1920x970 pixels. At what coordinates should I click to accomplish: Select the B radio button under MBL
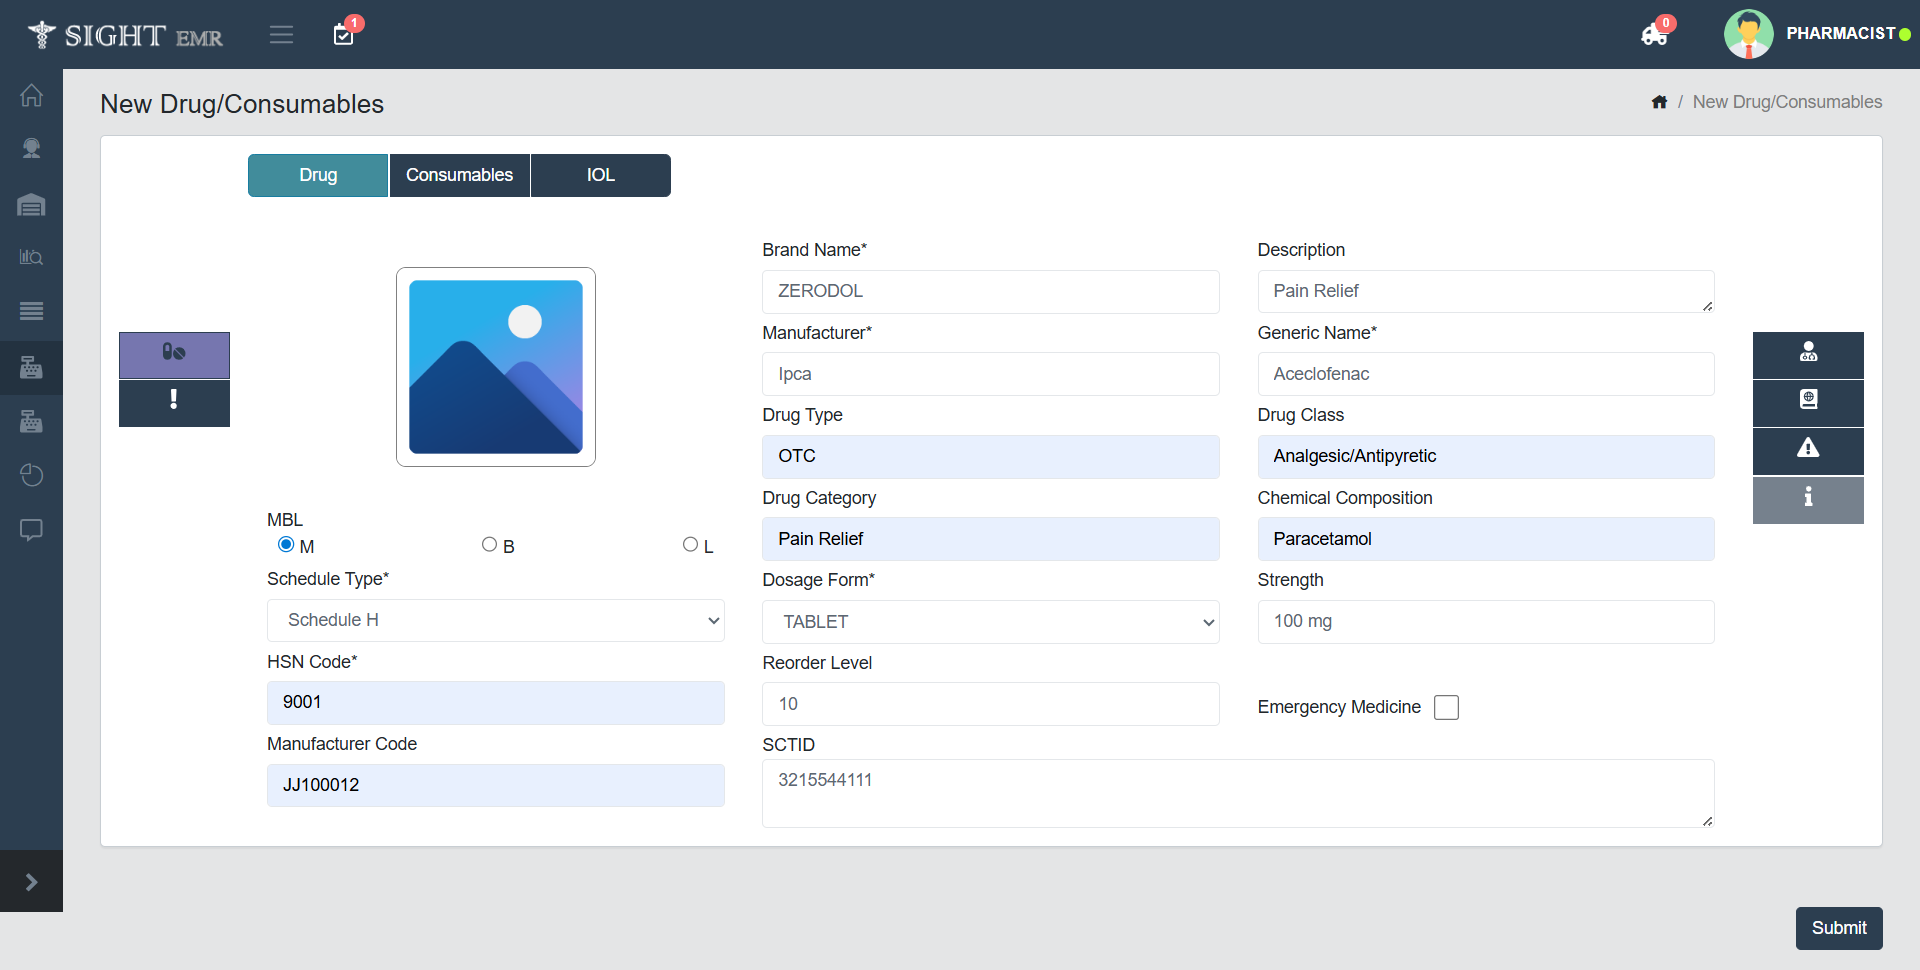coord(489,545)
